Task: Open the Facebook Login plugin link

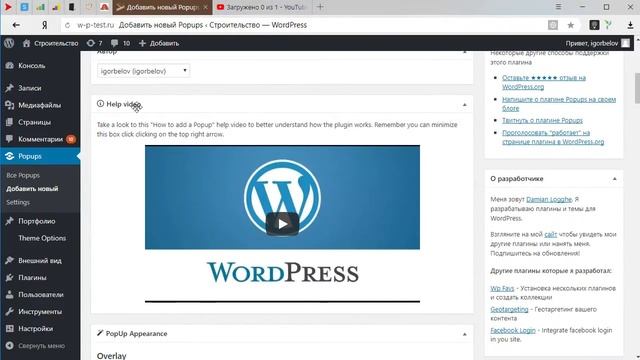Action: click(513, 330)
